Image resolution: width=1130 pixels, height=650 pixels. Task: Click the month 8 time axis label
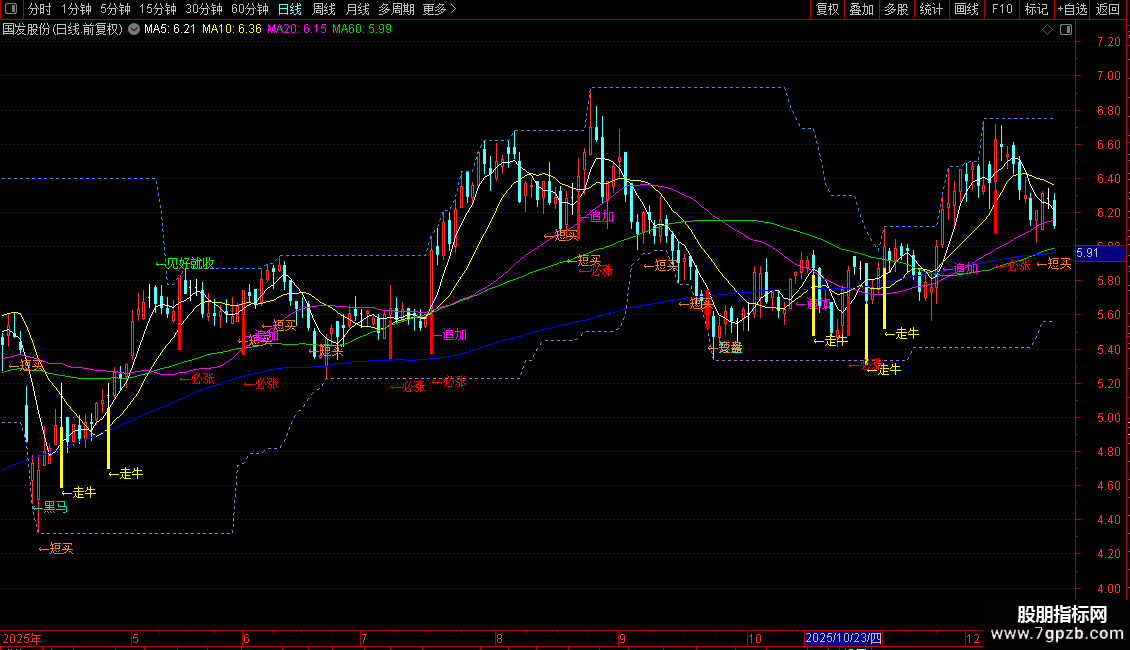499,638
